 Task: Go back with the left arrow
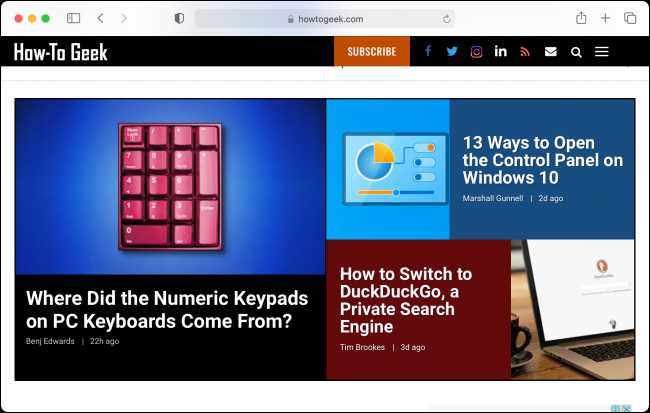(100, 18)
